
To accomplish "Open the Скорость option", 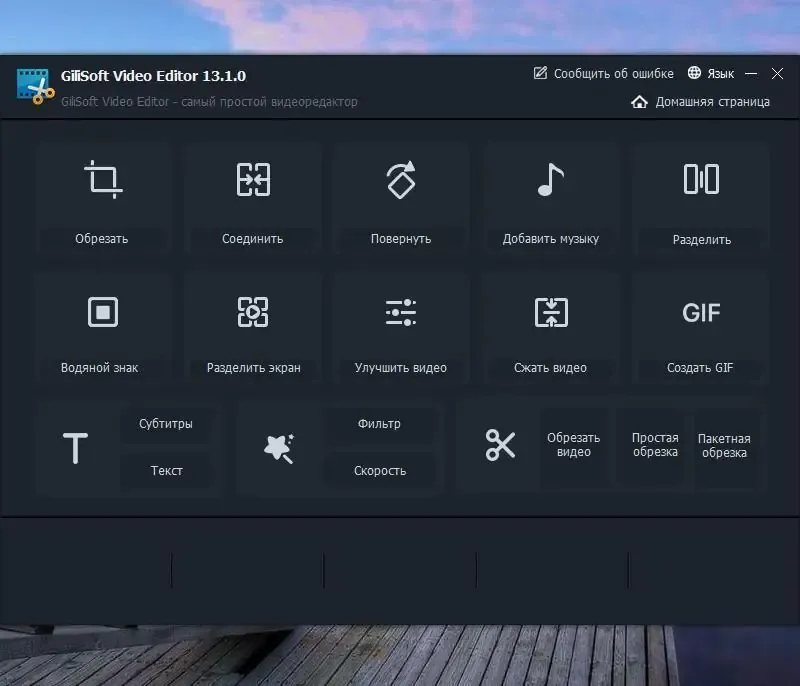I will (x=380, y=470).
